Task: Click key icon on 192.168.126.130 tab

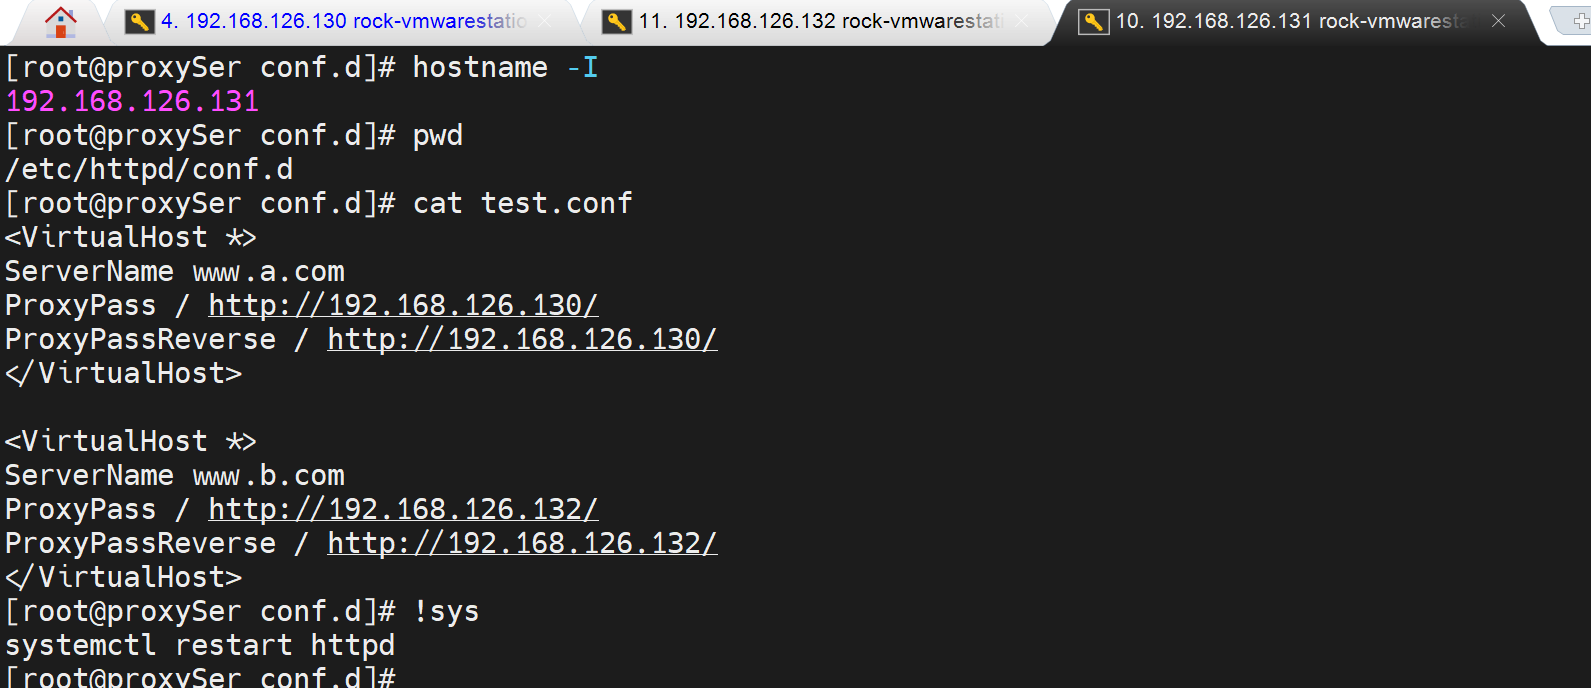Action: tap(139, 21)
